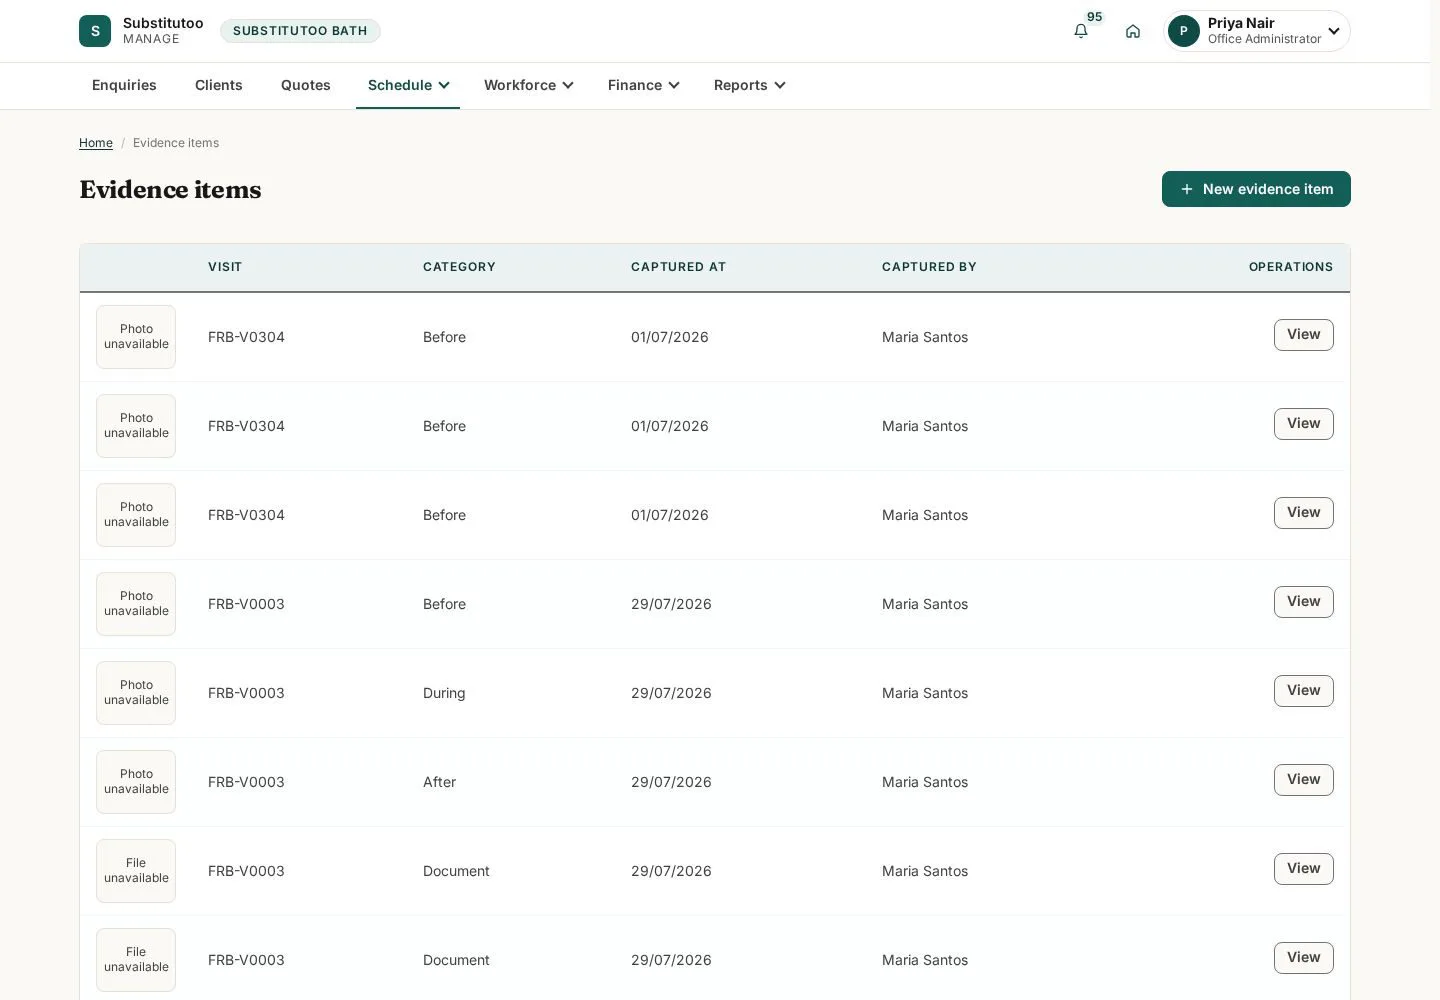Viewport: 1440px width, 1000px height.
Task: Click the Operations column header
Action: pyautogui.click(x=1291, y=267)
